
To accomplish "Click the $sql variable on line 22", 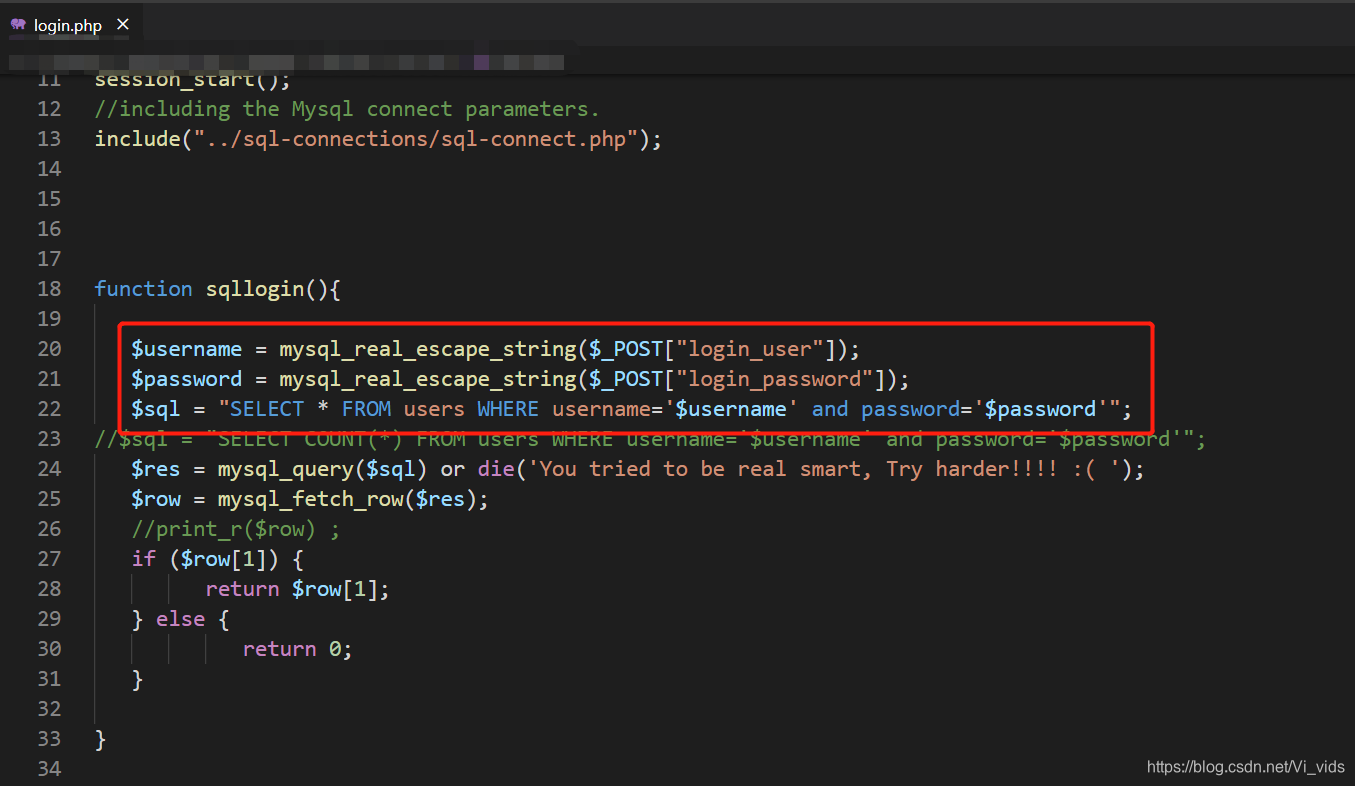I will point(156,409).
